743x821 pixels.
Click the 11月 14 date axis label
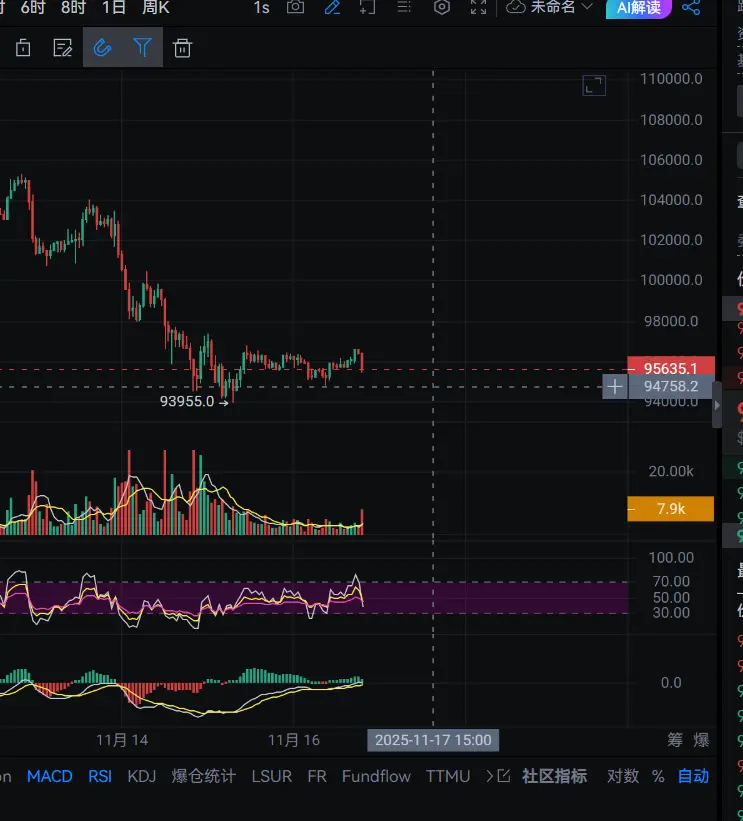click(x=122, y=740)
